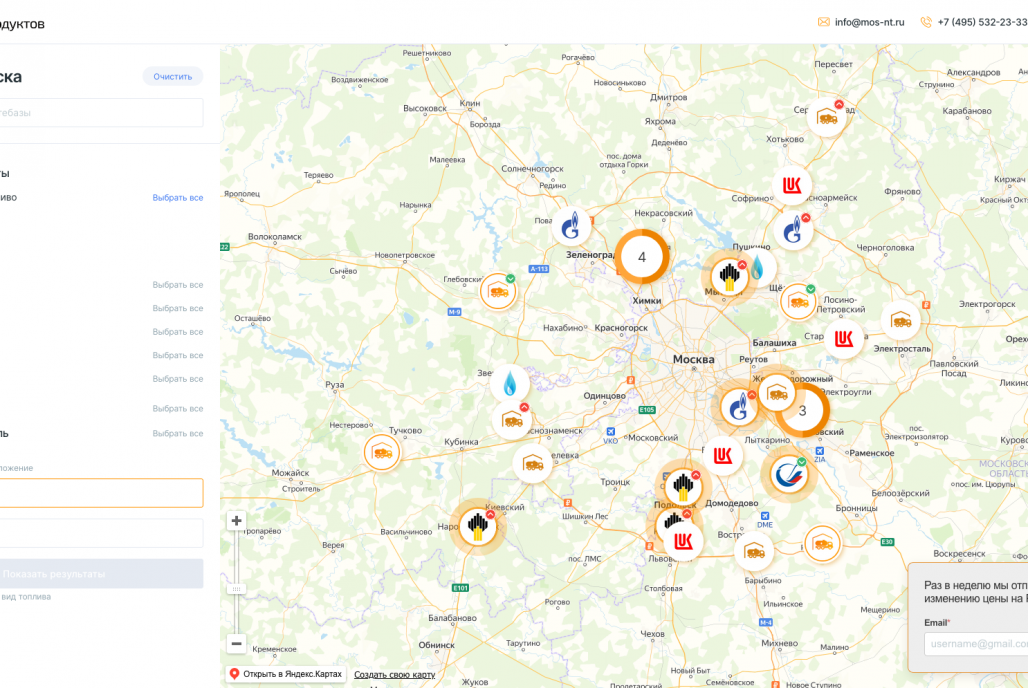Select the truck marker near Сергиев Посад

[828, 117]
